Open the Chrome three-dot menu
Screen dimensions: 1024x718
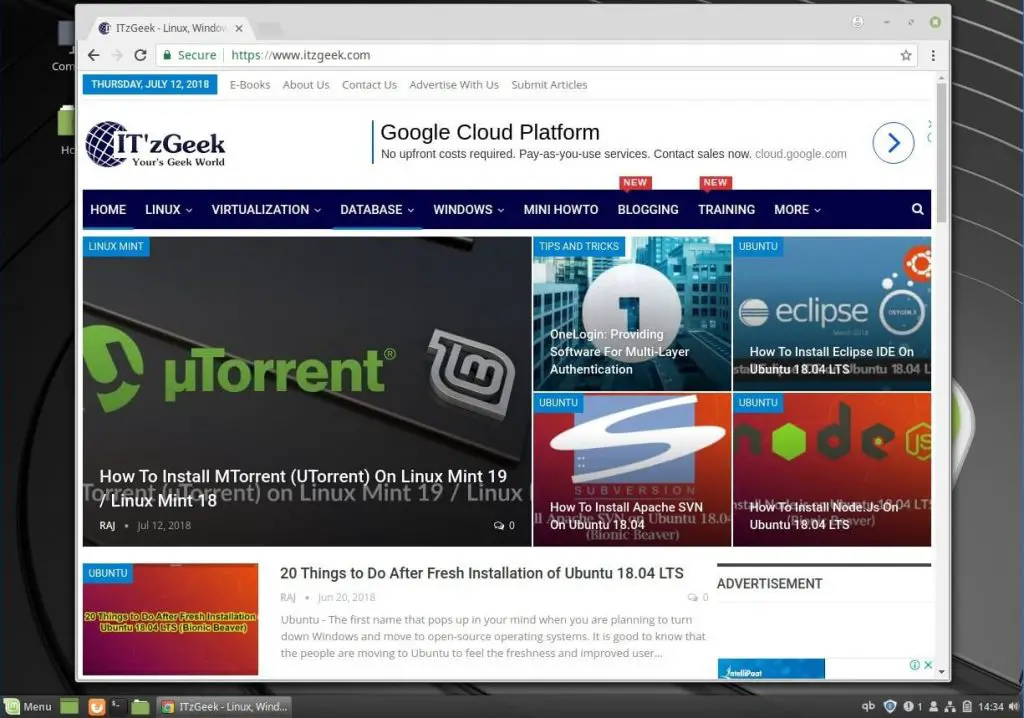(933, 56)
